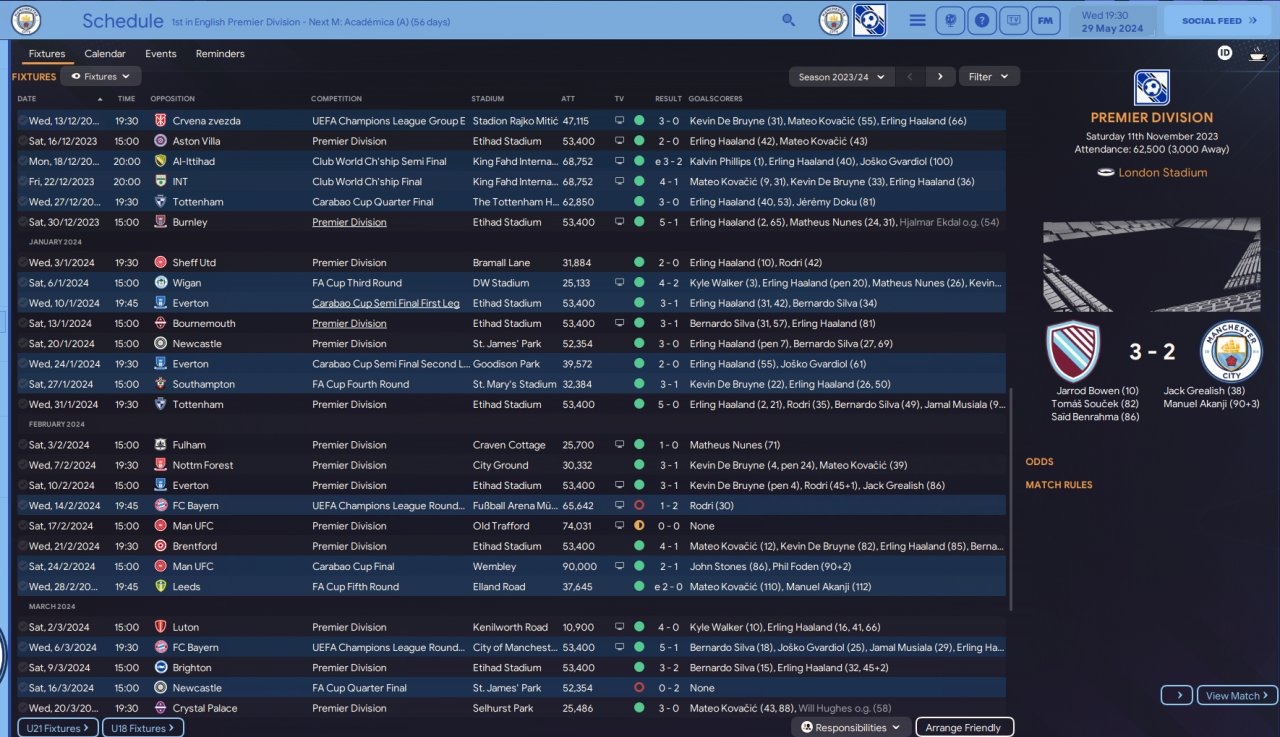Open the Social Feed panel
Image resolution: width=1280 pixels, height=737 pixels.
[x=1218, y=20]
